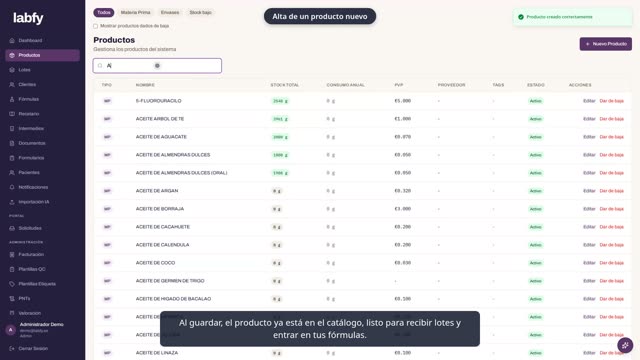
Task: Open Lotes menu label in sidebar
Action: [24, 70]
